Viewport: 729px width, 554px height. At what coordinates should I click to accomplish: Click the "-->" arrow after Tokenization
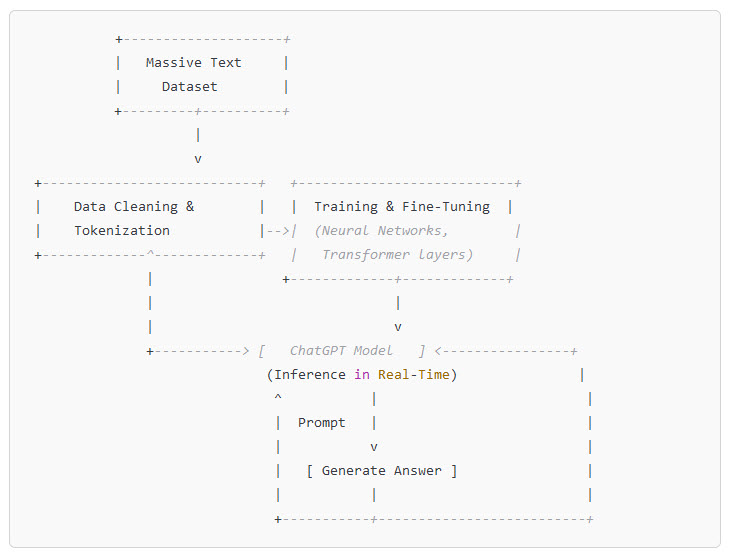277,231
